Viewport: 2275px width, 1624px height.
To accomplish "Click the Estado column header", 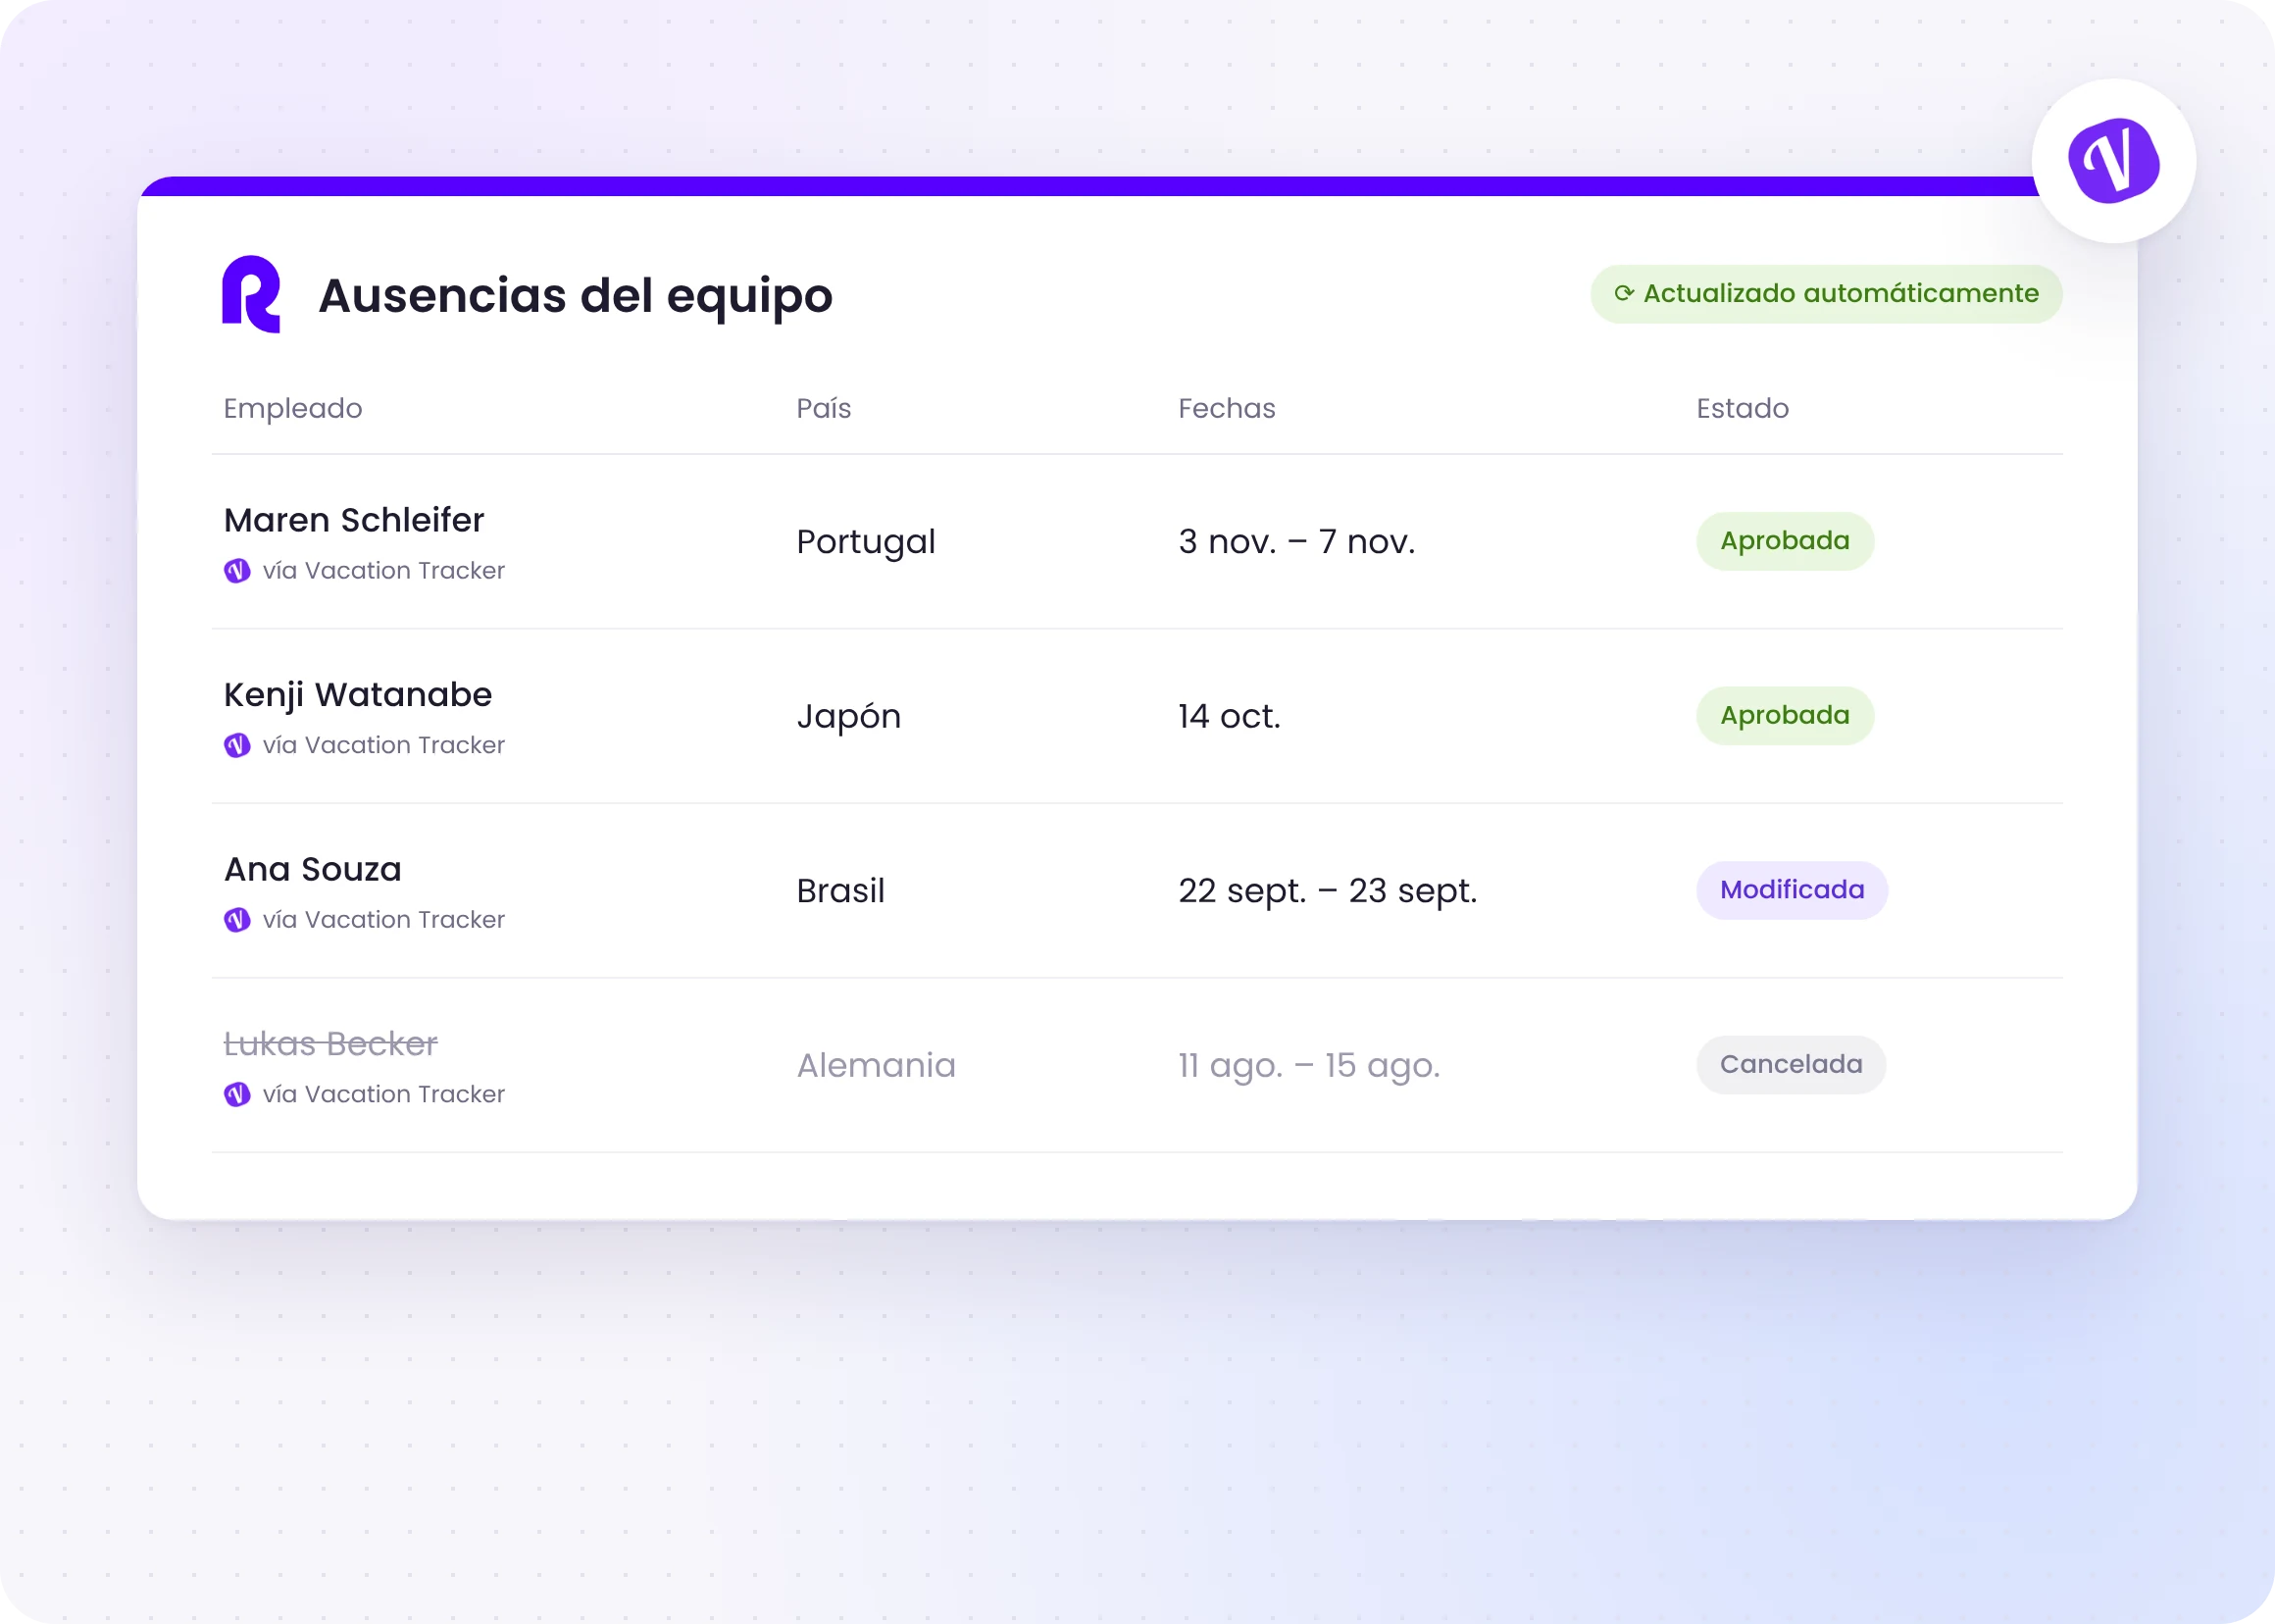I will click(1743, 408).
